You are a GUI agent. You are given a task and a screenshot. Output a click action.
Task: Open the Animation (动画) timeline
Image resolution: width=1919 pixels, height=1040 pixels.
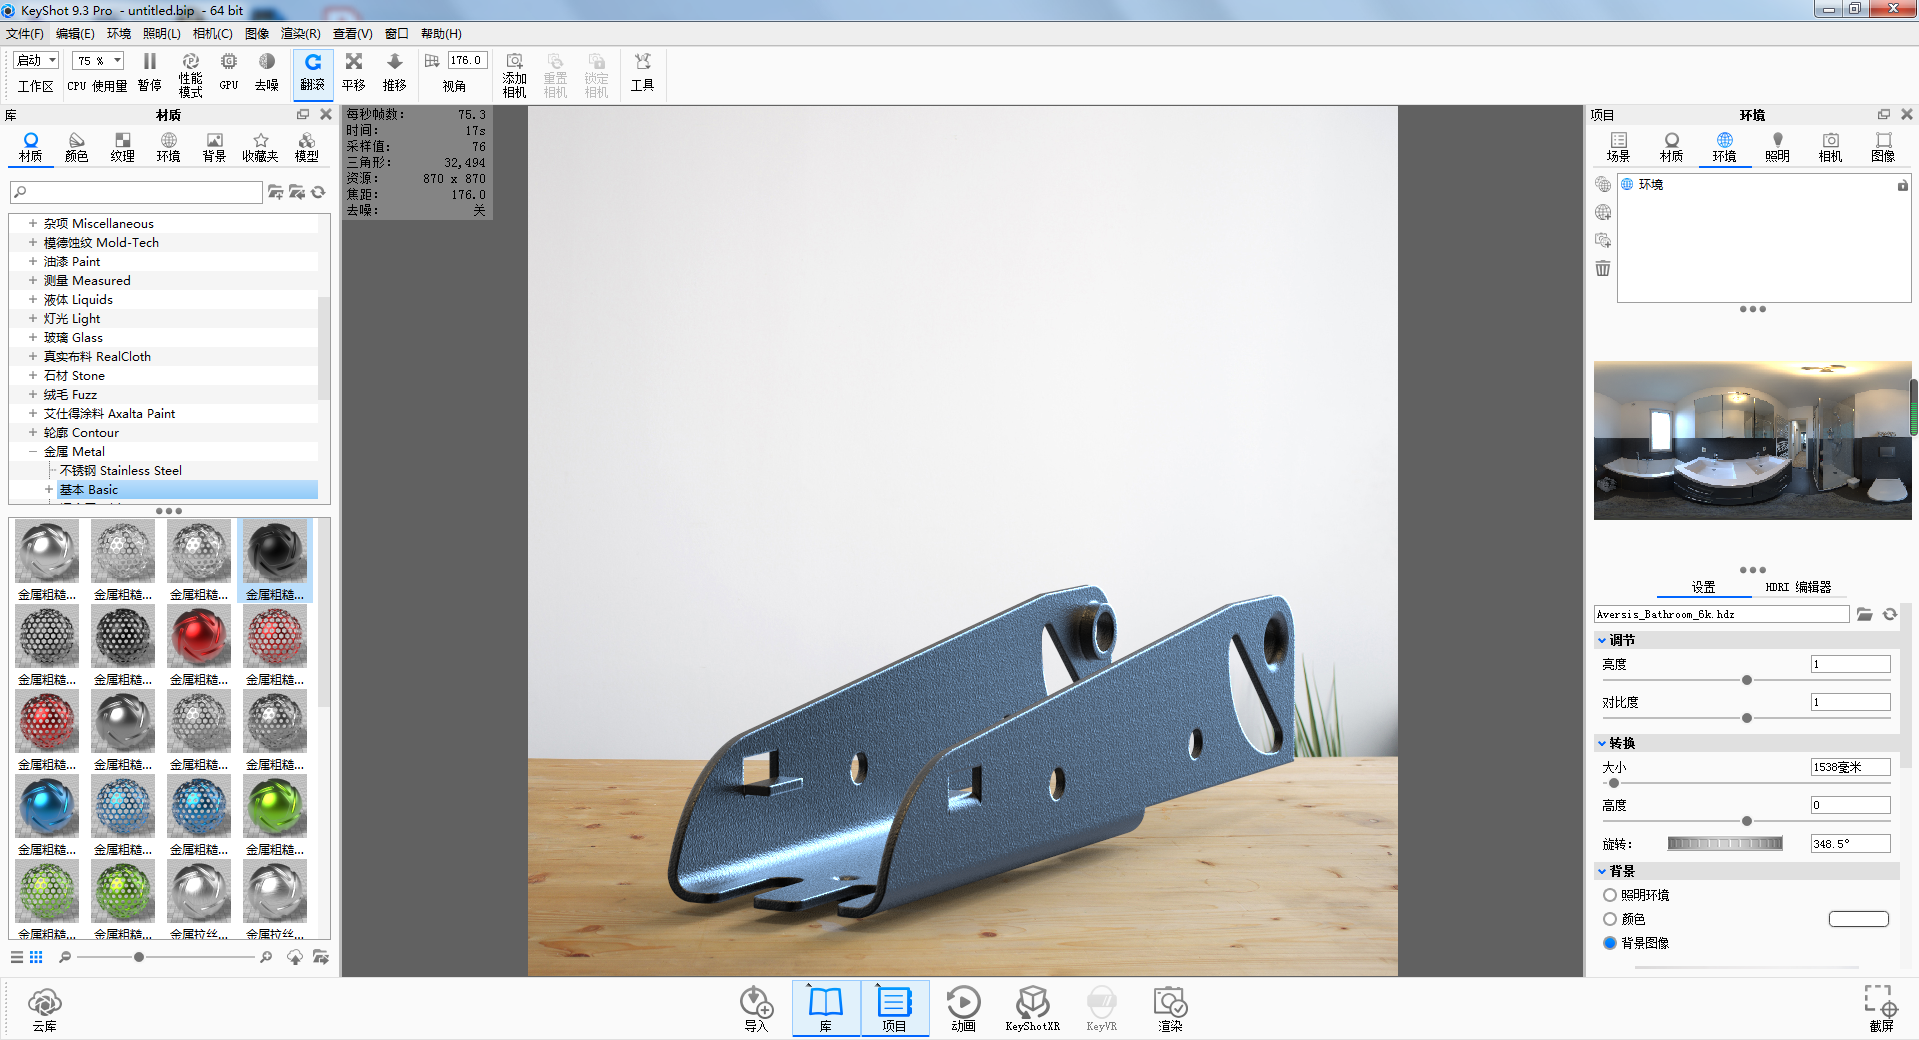point(963,1008)
